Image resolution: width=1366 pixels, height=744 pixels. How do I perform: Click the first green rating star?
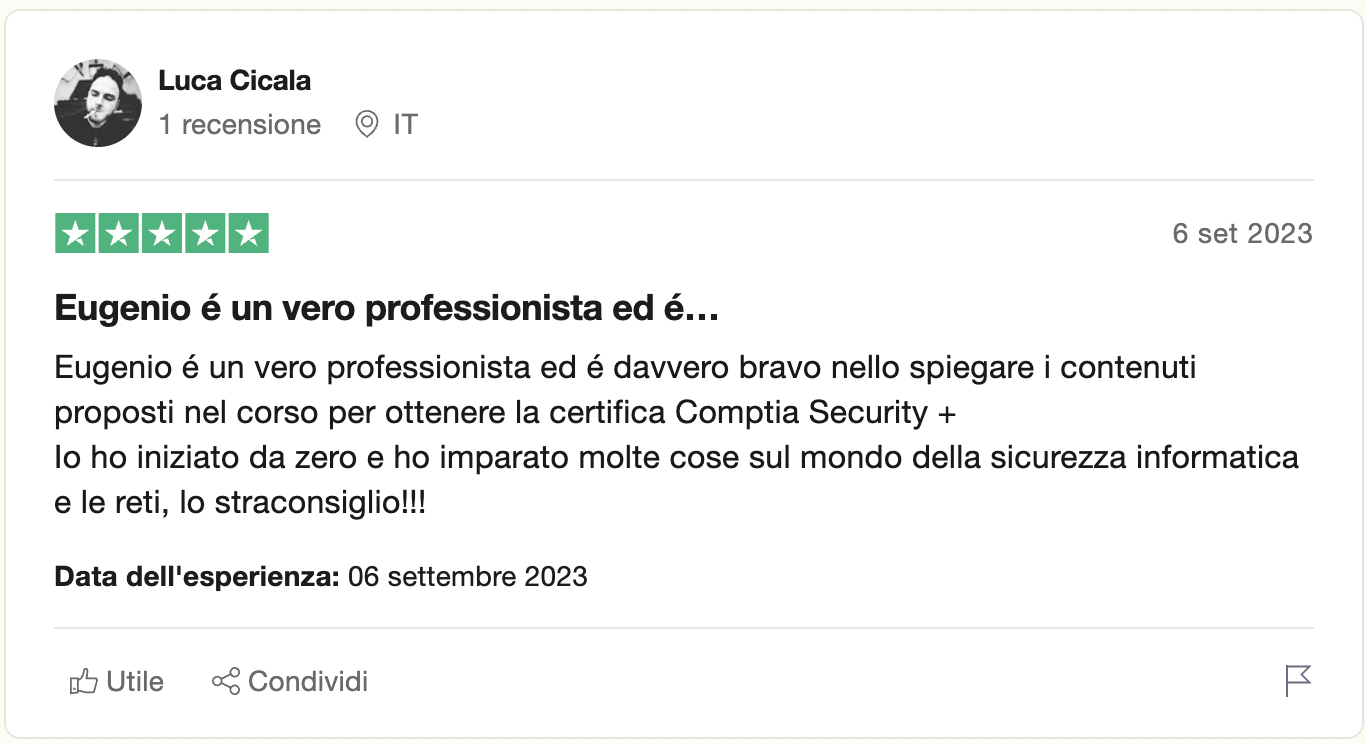pos(74,234)
